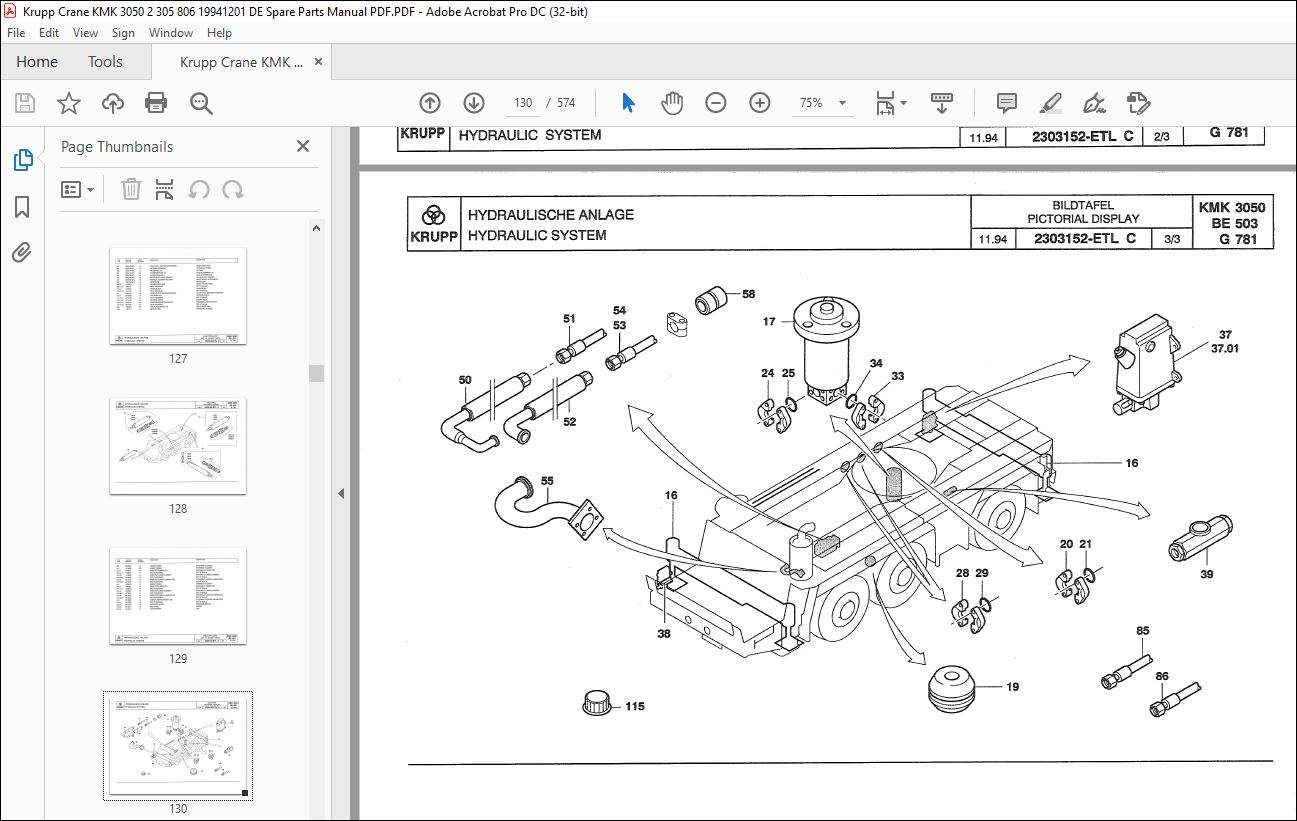This screenshot has width=1297, height=821.
Task: Select the arrow selection tool
Action: (628, 103)
